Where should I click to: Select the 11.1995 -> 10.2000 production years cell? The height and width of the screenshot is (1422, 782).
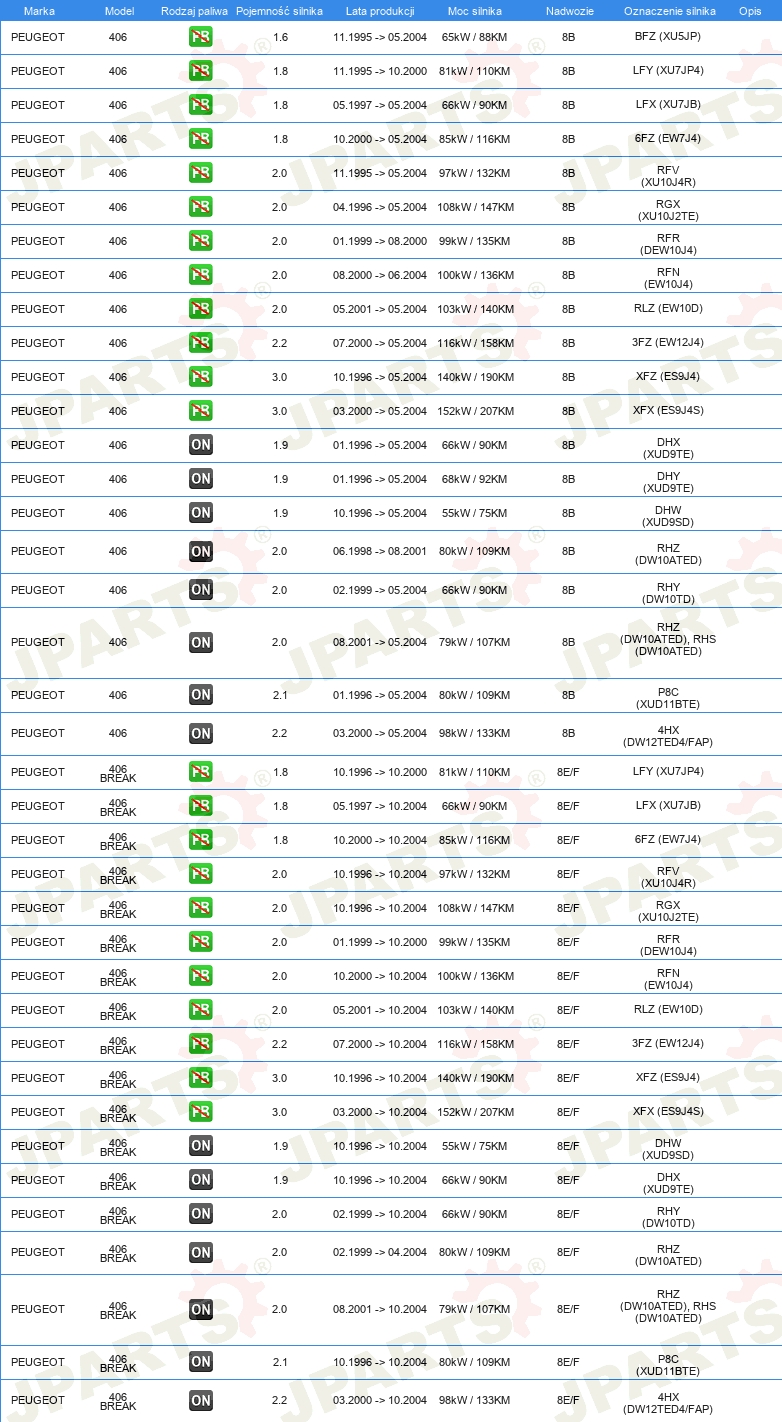[x=380, y=71]
